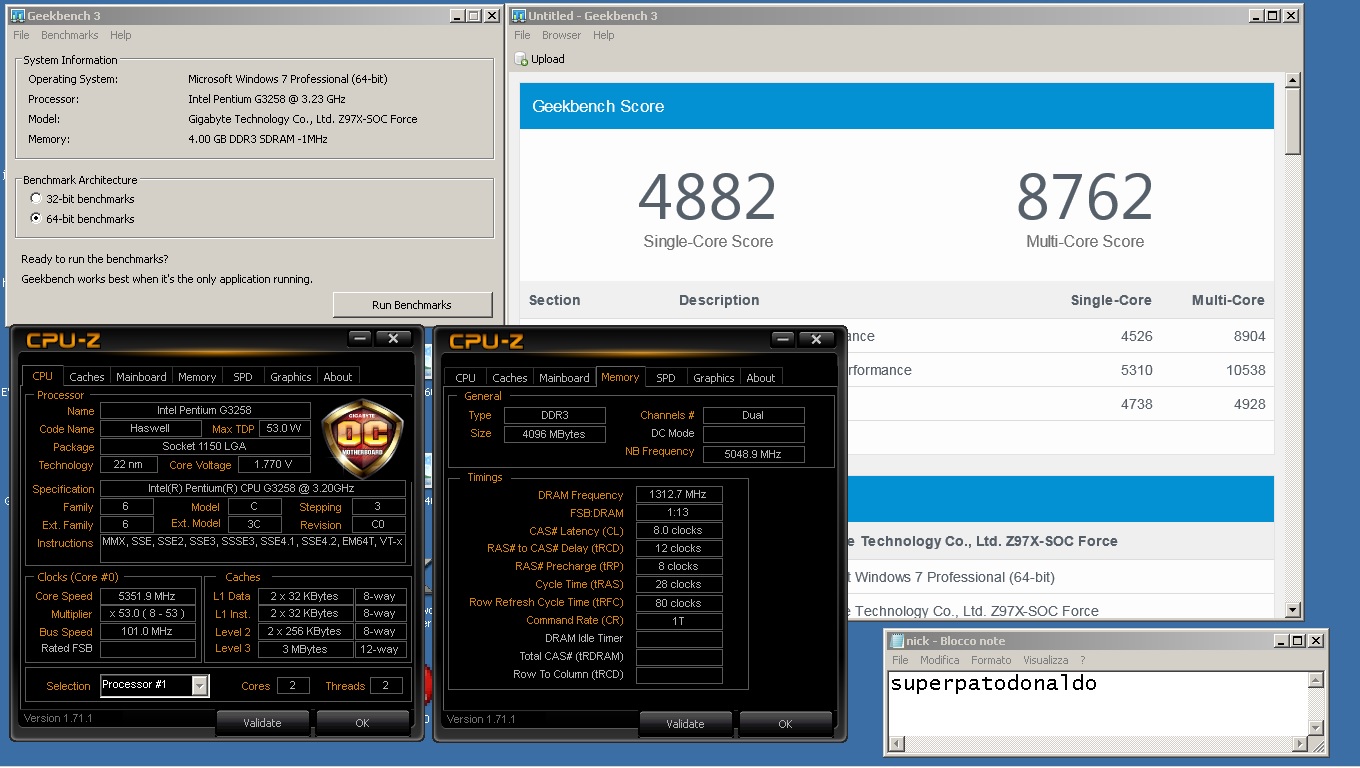Open Visualizza menu in Notepad
Screen dimensions: 1360x768
tap(1046, 660)
